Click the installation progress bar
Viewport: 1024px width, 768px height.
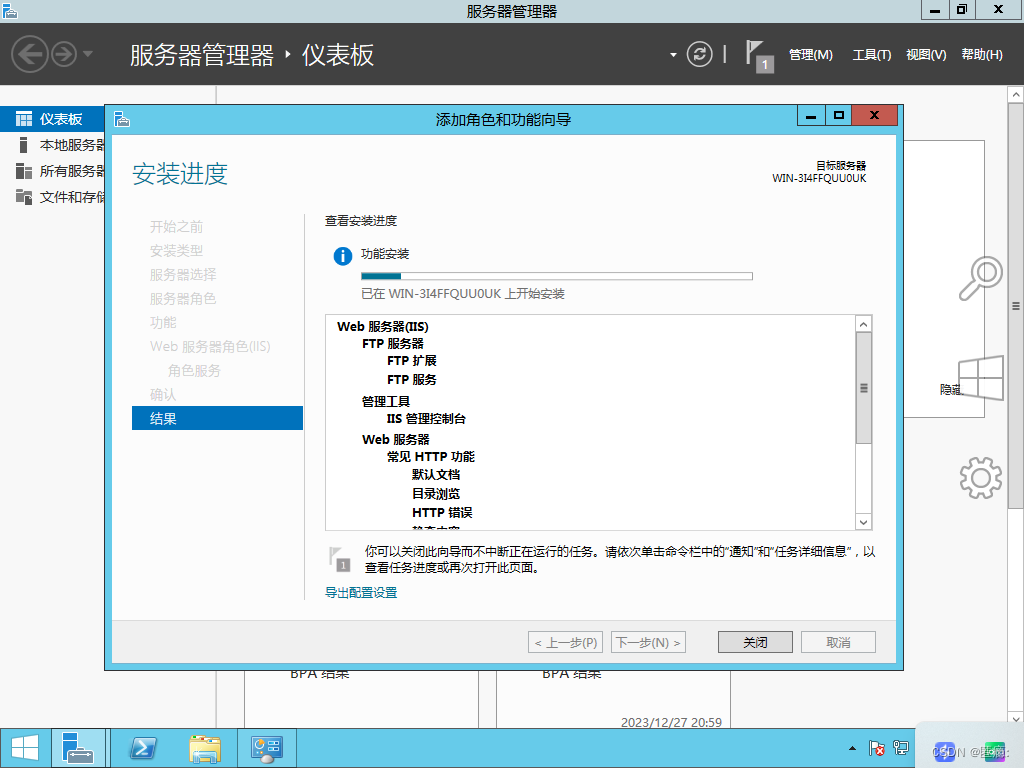556,276
